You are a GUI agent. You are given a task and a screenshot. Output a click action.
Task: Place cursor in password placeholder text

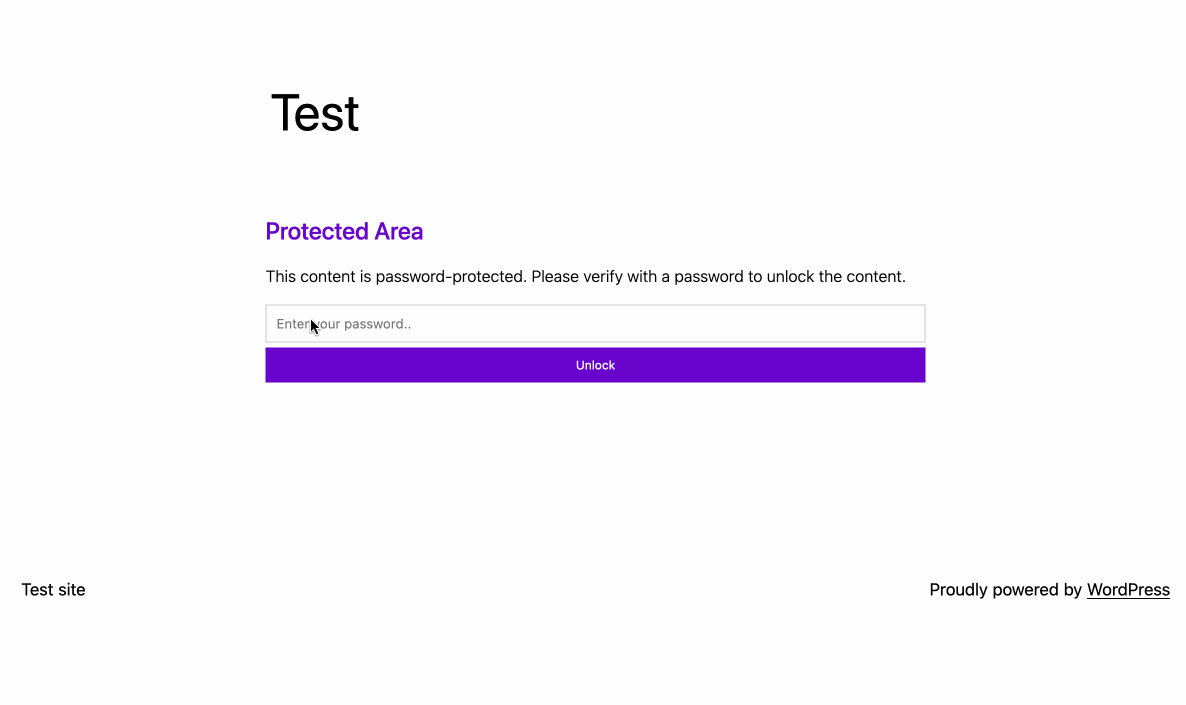pos(343,324)
